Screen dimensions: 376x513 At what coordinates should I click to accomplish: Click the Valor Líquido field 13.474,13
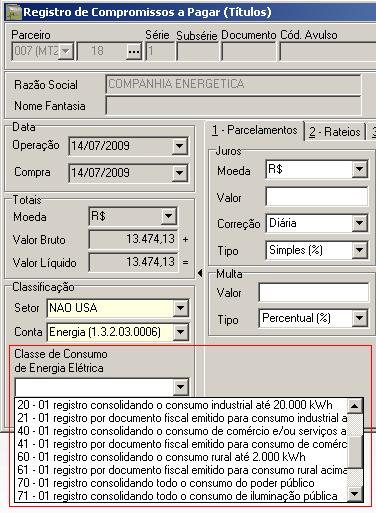click(133, 262)
